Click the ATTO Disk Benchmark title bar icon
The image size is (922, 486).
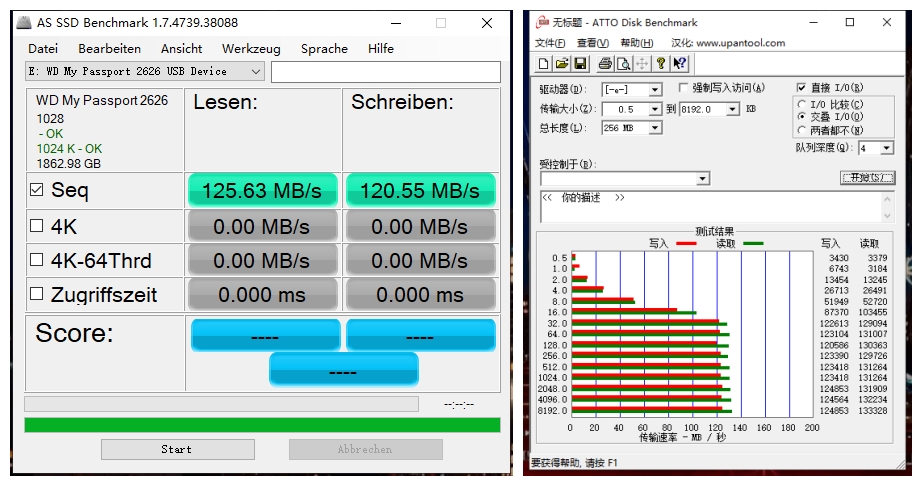(x=542, y=22)
